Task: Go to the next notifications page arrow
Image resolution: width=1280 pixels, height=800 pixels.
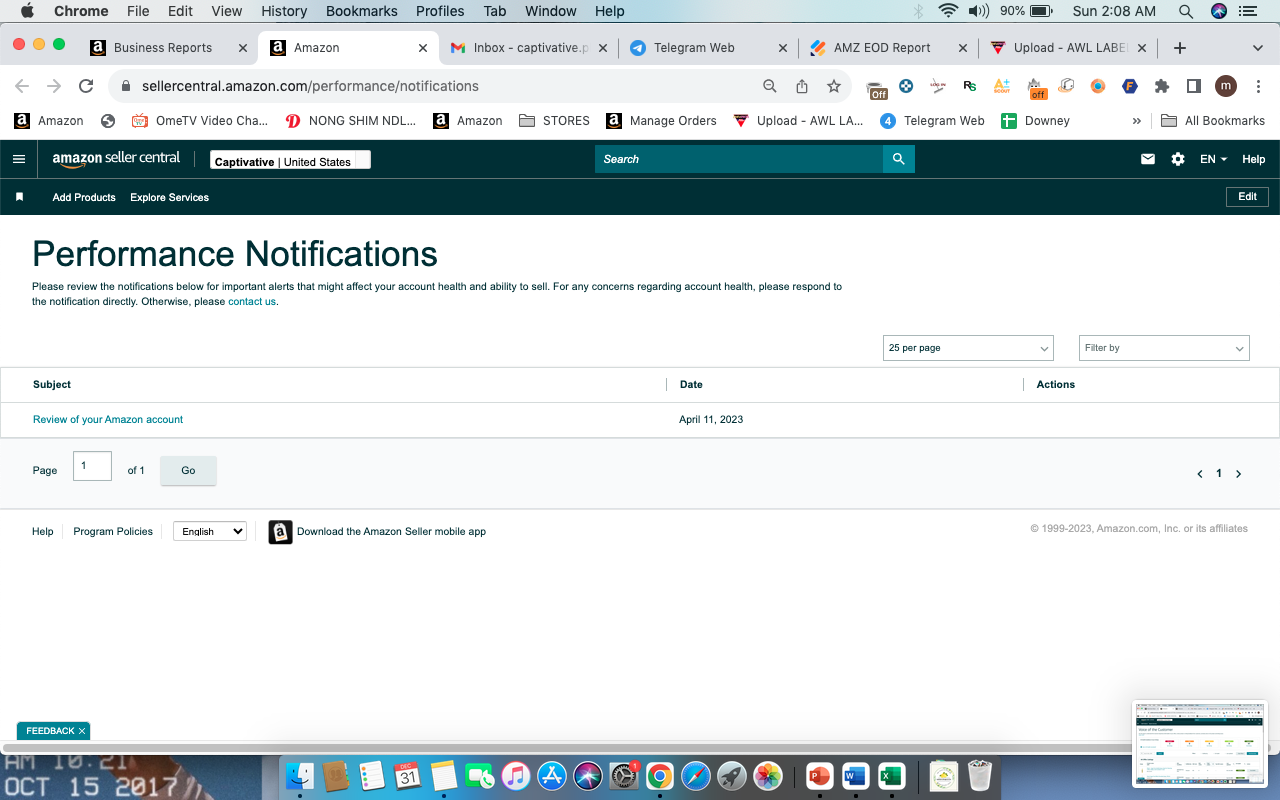Action: coord(1238,474)
